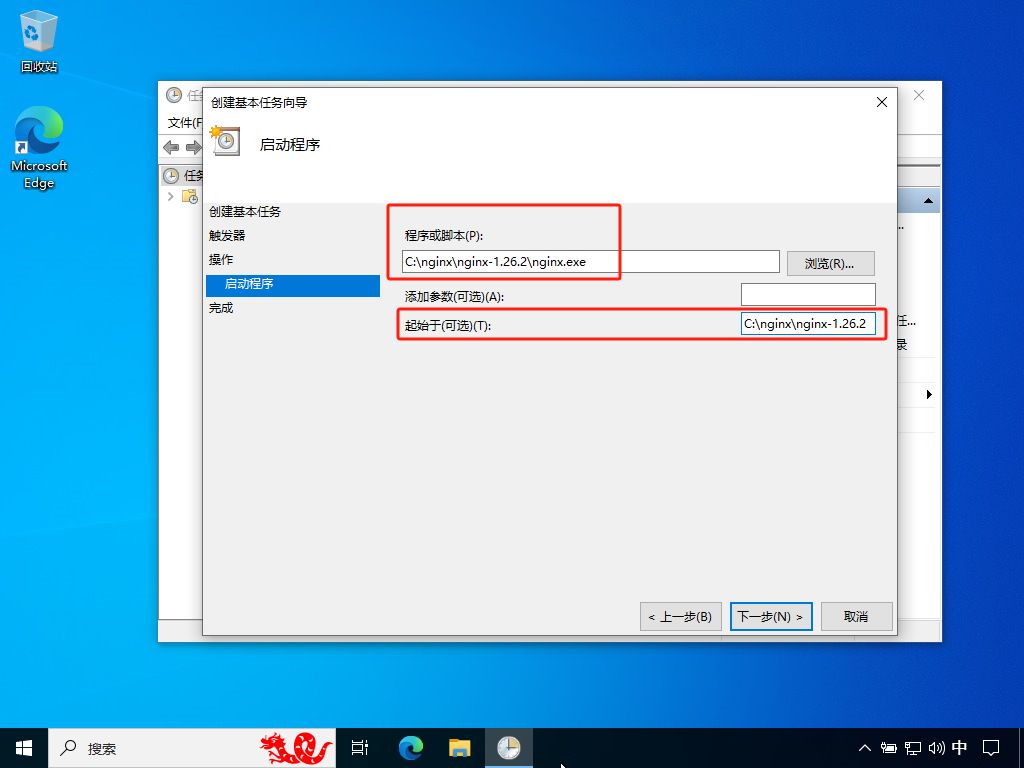
Task: Open the network tray icon
Action: click(912, 748)
